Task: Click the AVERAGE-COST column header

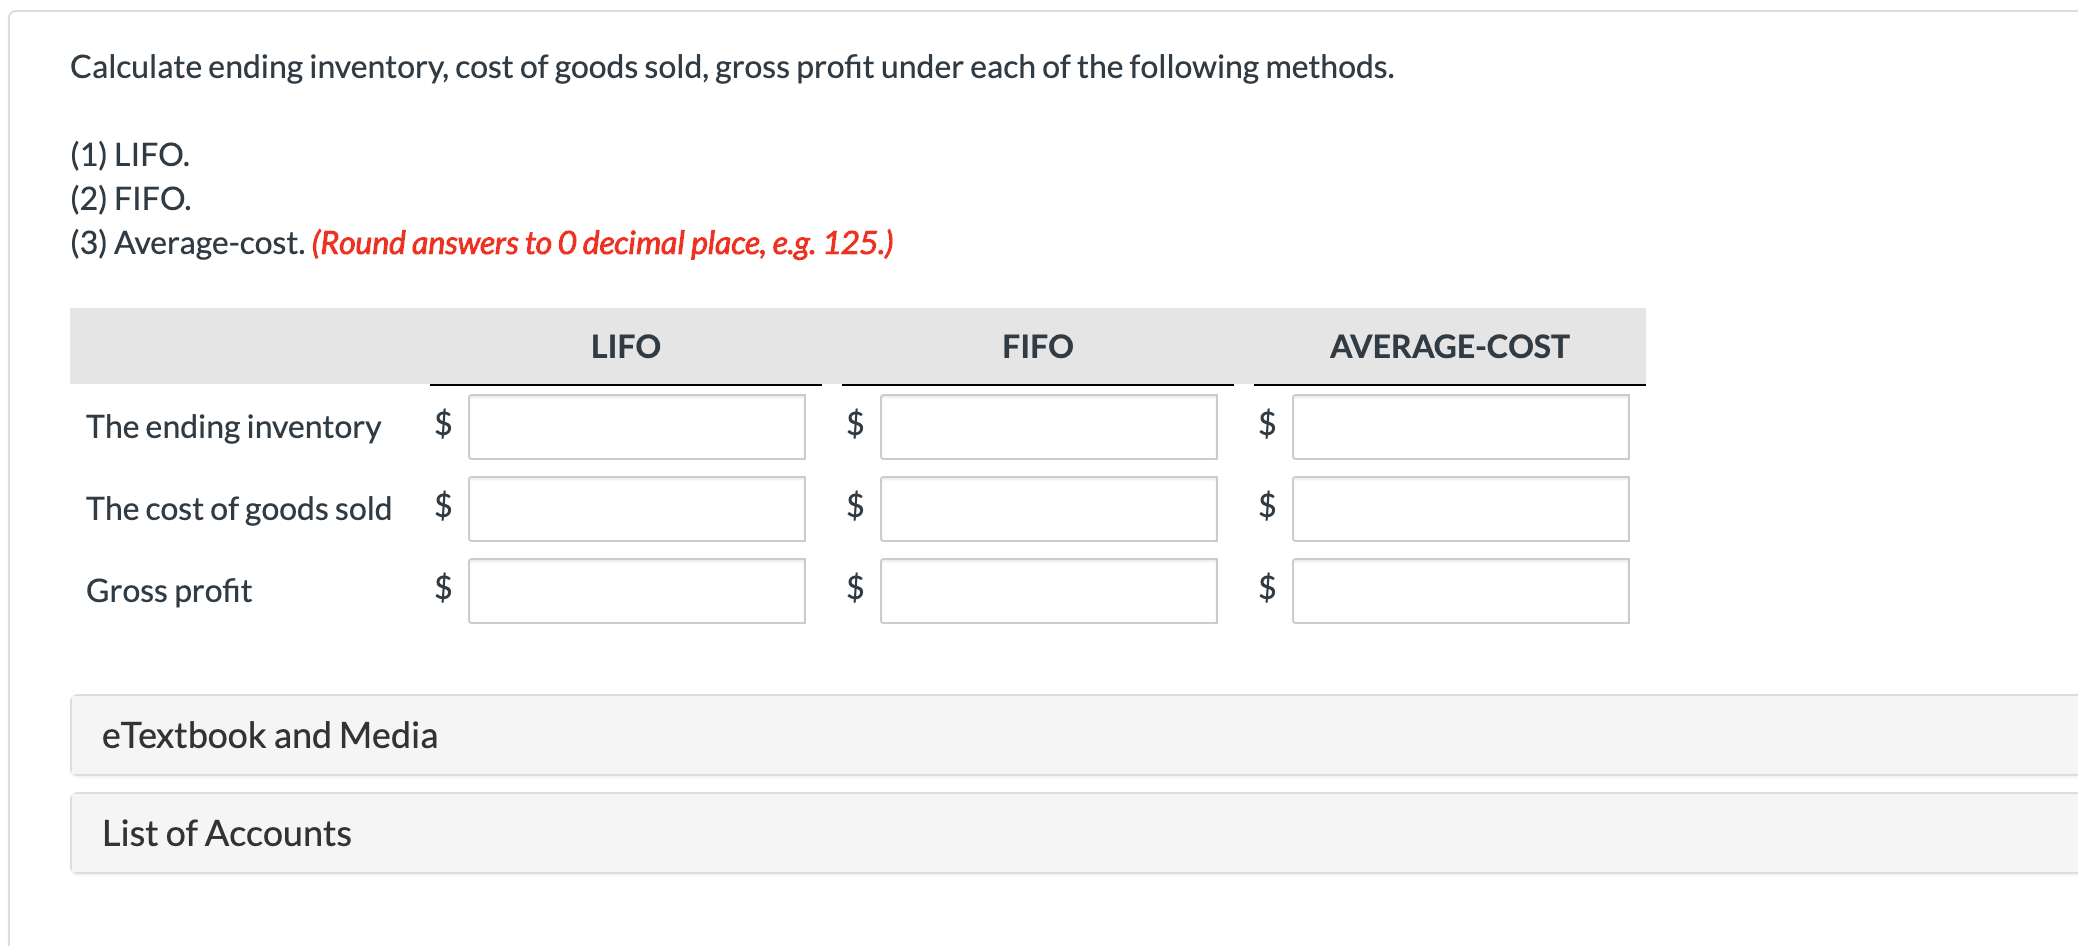Action: pyautogui.click(x=1450, y=346)
